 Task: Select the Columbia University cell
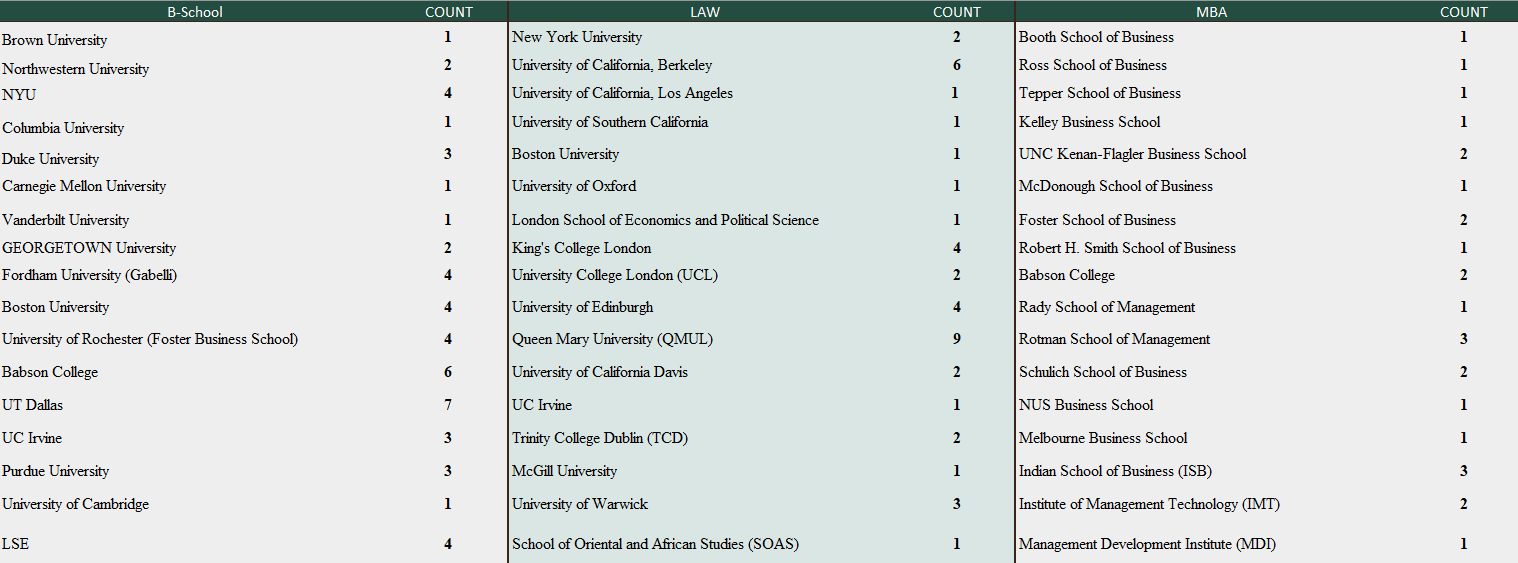coord(63,128)
